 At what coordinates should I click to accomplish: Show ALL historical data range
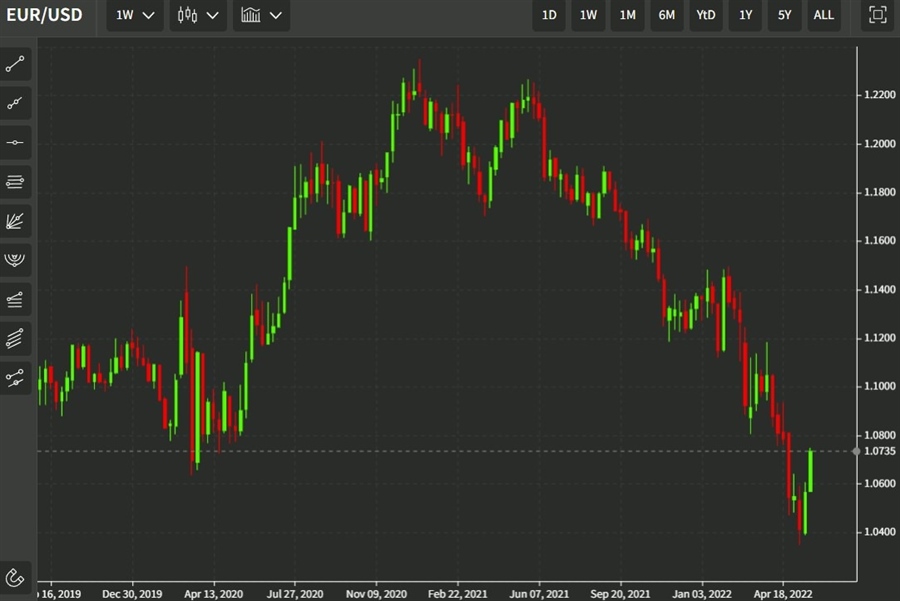pyautogui.click(x=823, y=15)
